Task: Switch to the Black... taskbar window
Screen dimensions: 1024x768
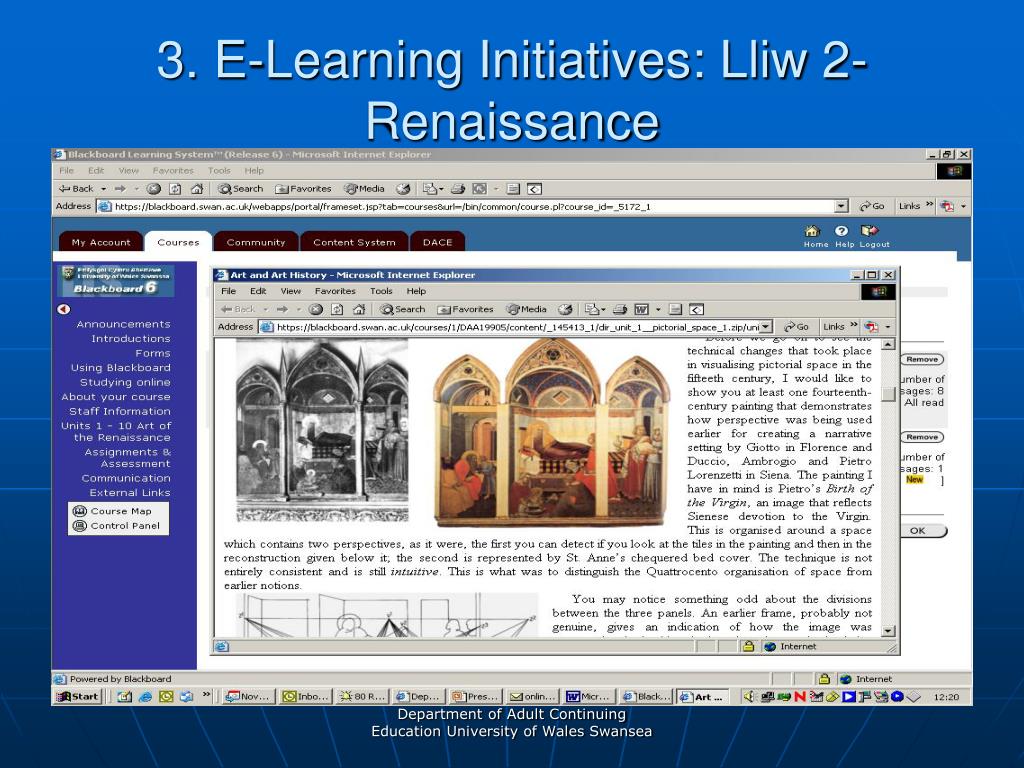Action: (x=646, y=697)
